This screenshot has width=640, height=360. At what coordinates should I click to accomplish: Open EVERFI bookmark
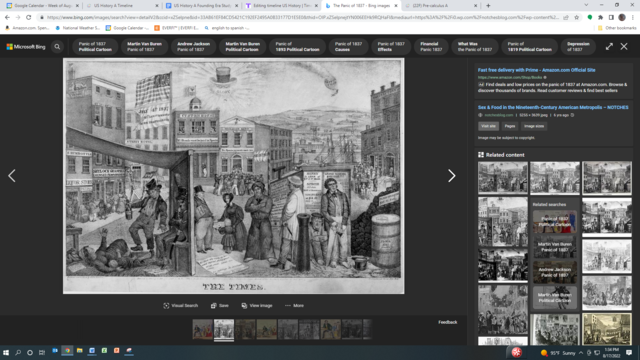176,28
